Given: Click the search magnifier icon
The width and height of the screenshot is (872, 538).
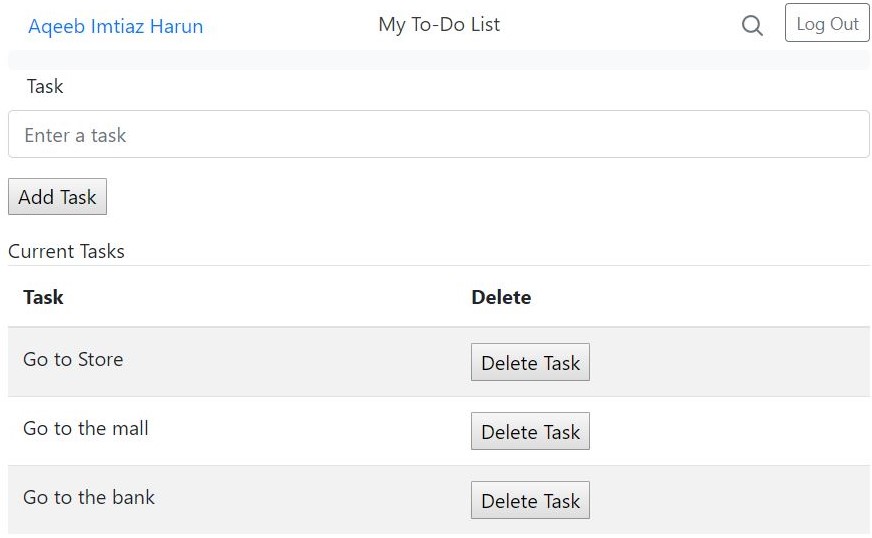Looking at the screenshot, I should click(x=752, y=26).
